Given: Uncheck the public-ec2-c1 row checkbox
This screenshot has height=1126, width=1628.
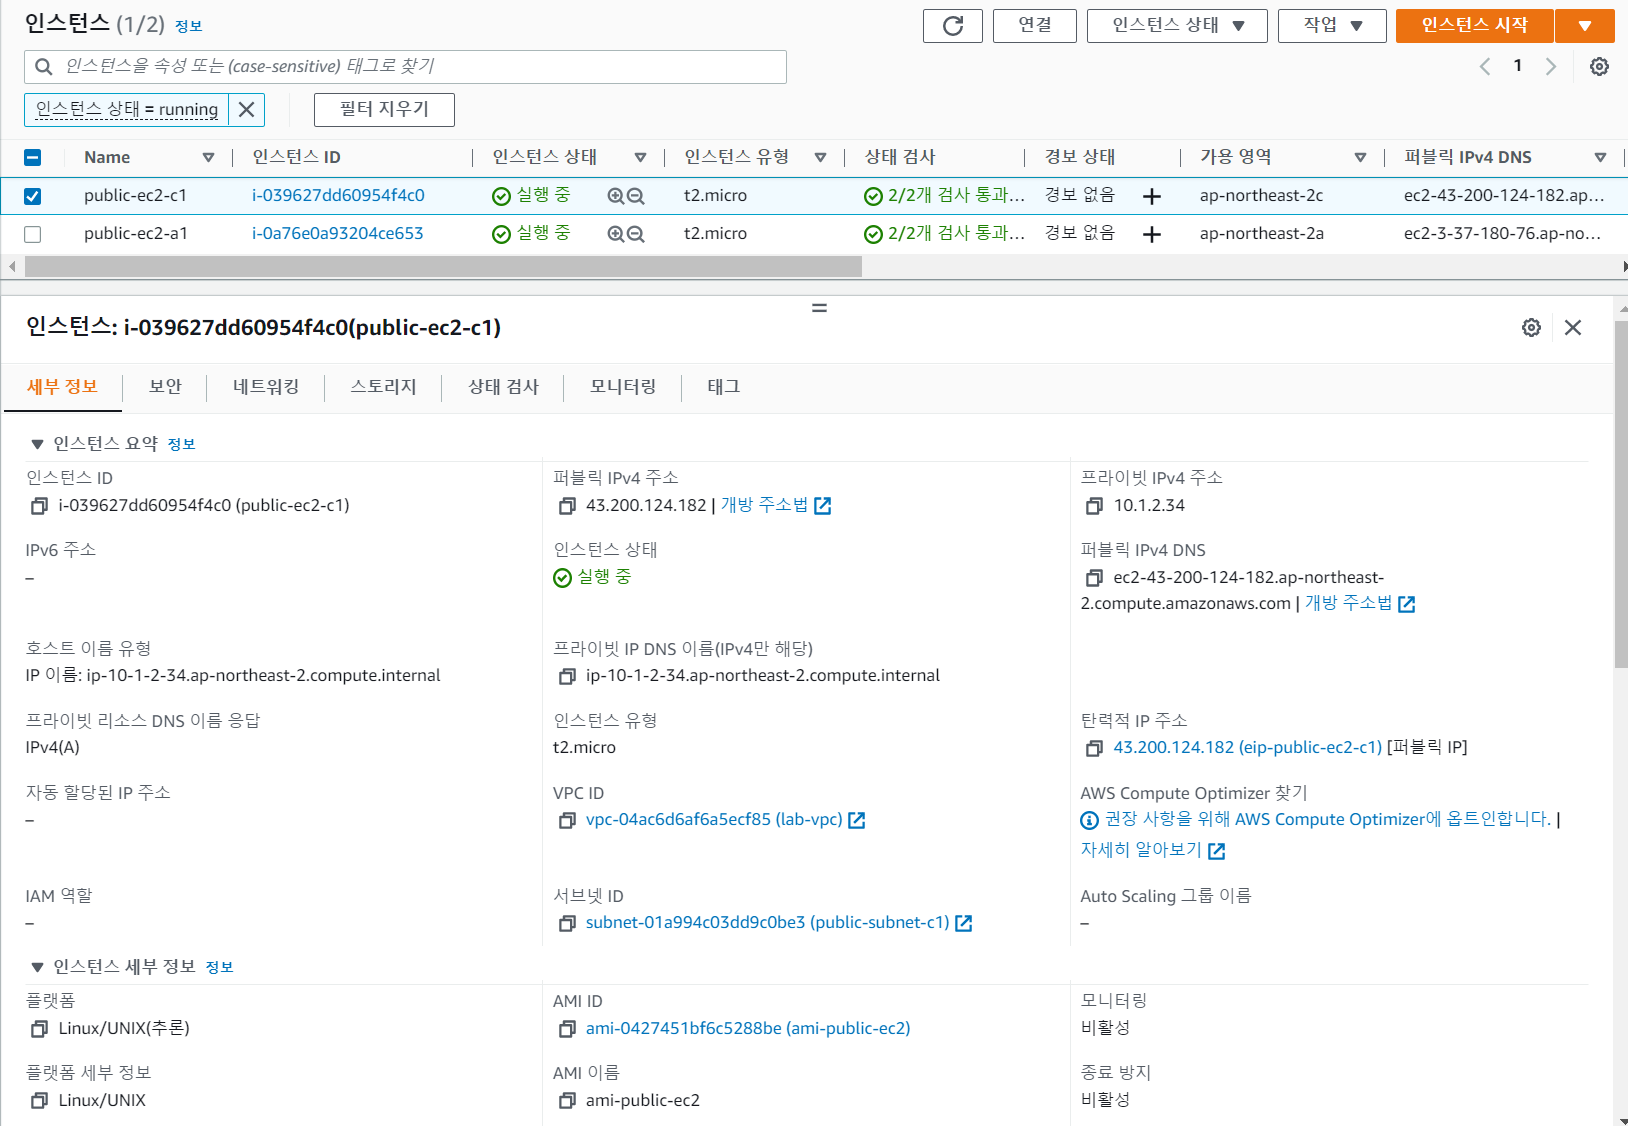Looking at the screenshot, I should point(32,195).
